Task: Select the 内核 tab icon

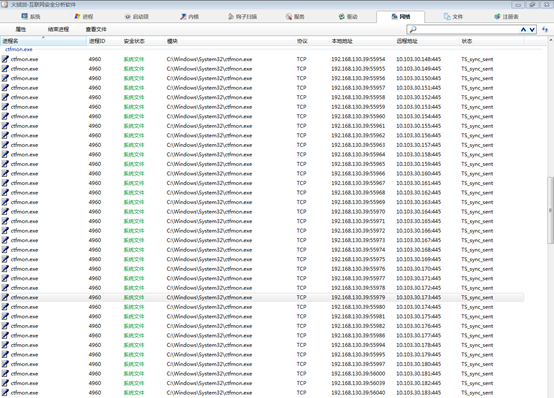Action: click(183, 17)
